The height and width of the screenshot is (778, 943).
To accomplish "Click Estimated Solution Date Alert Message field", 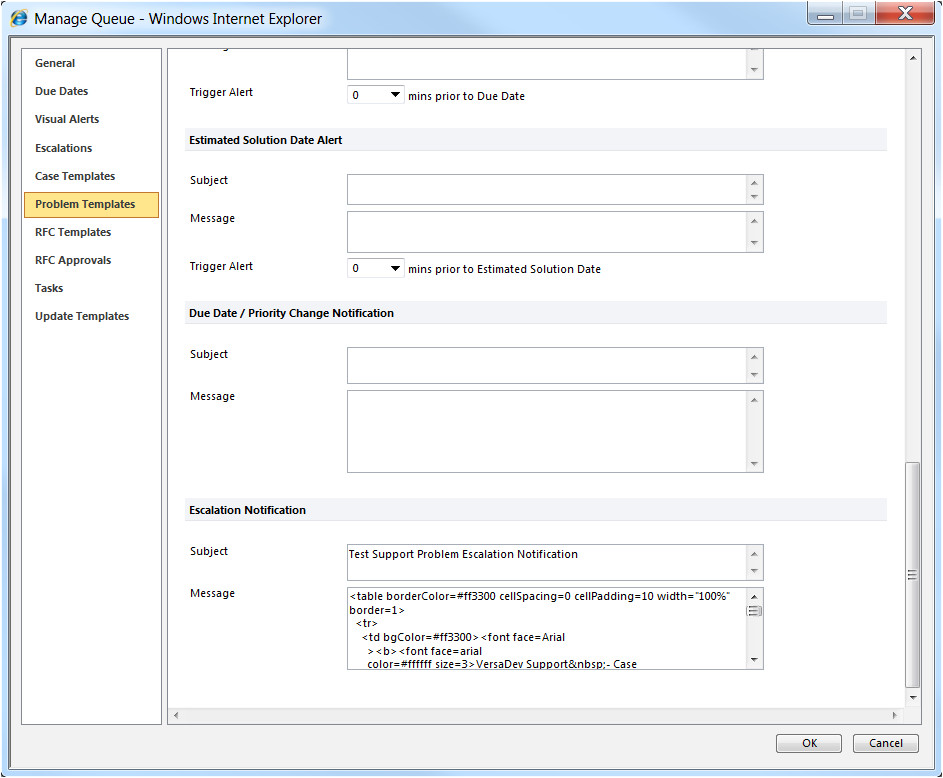I will 547,231.
